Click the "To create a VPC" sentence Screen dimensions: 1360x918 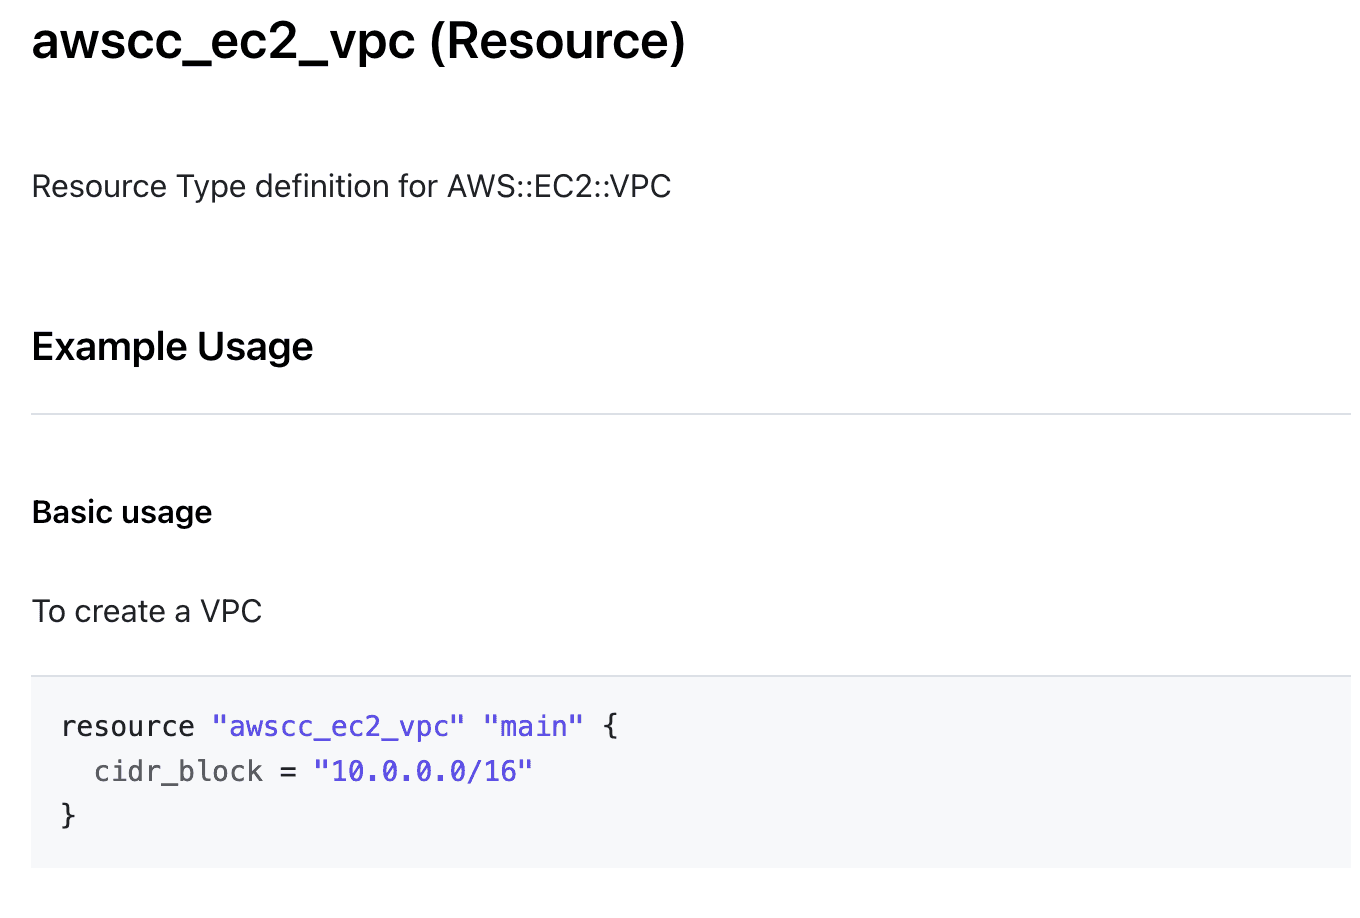(147, 611)
